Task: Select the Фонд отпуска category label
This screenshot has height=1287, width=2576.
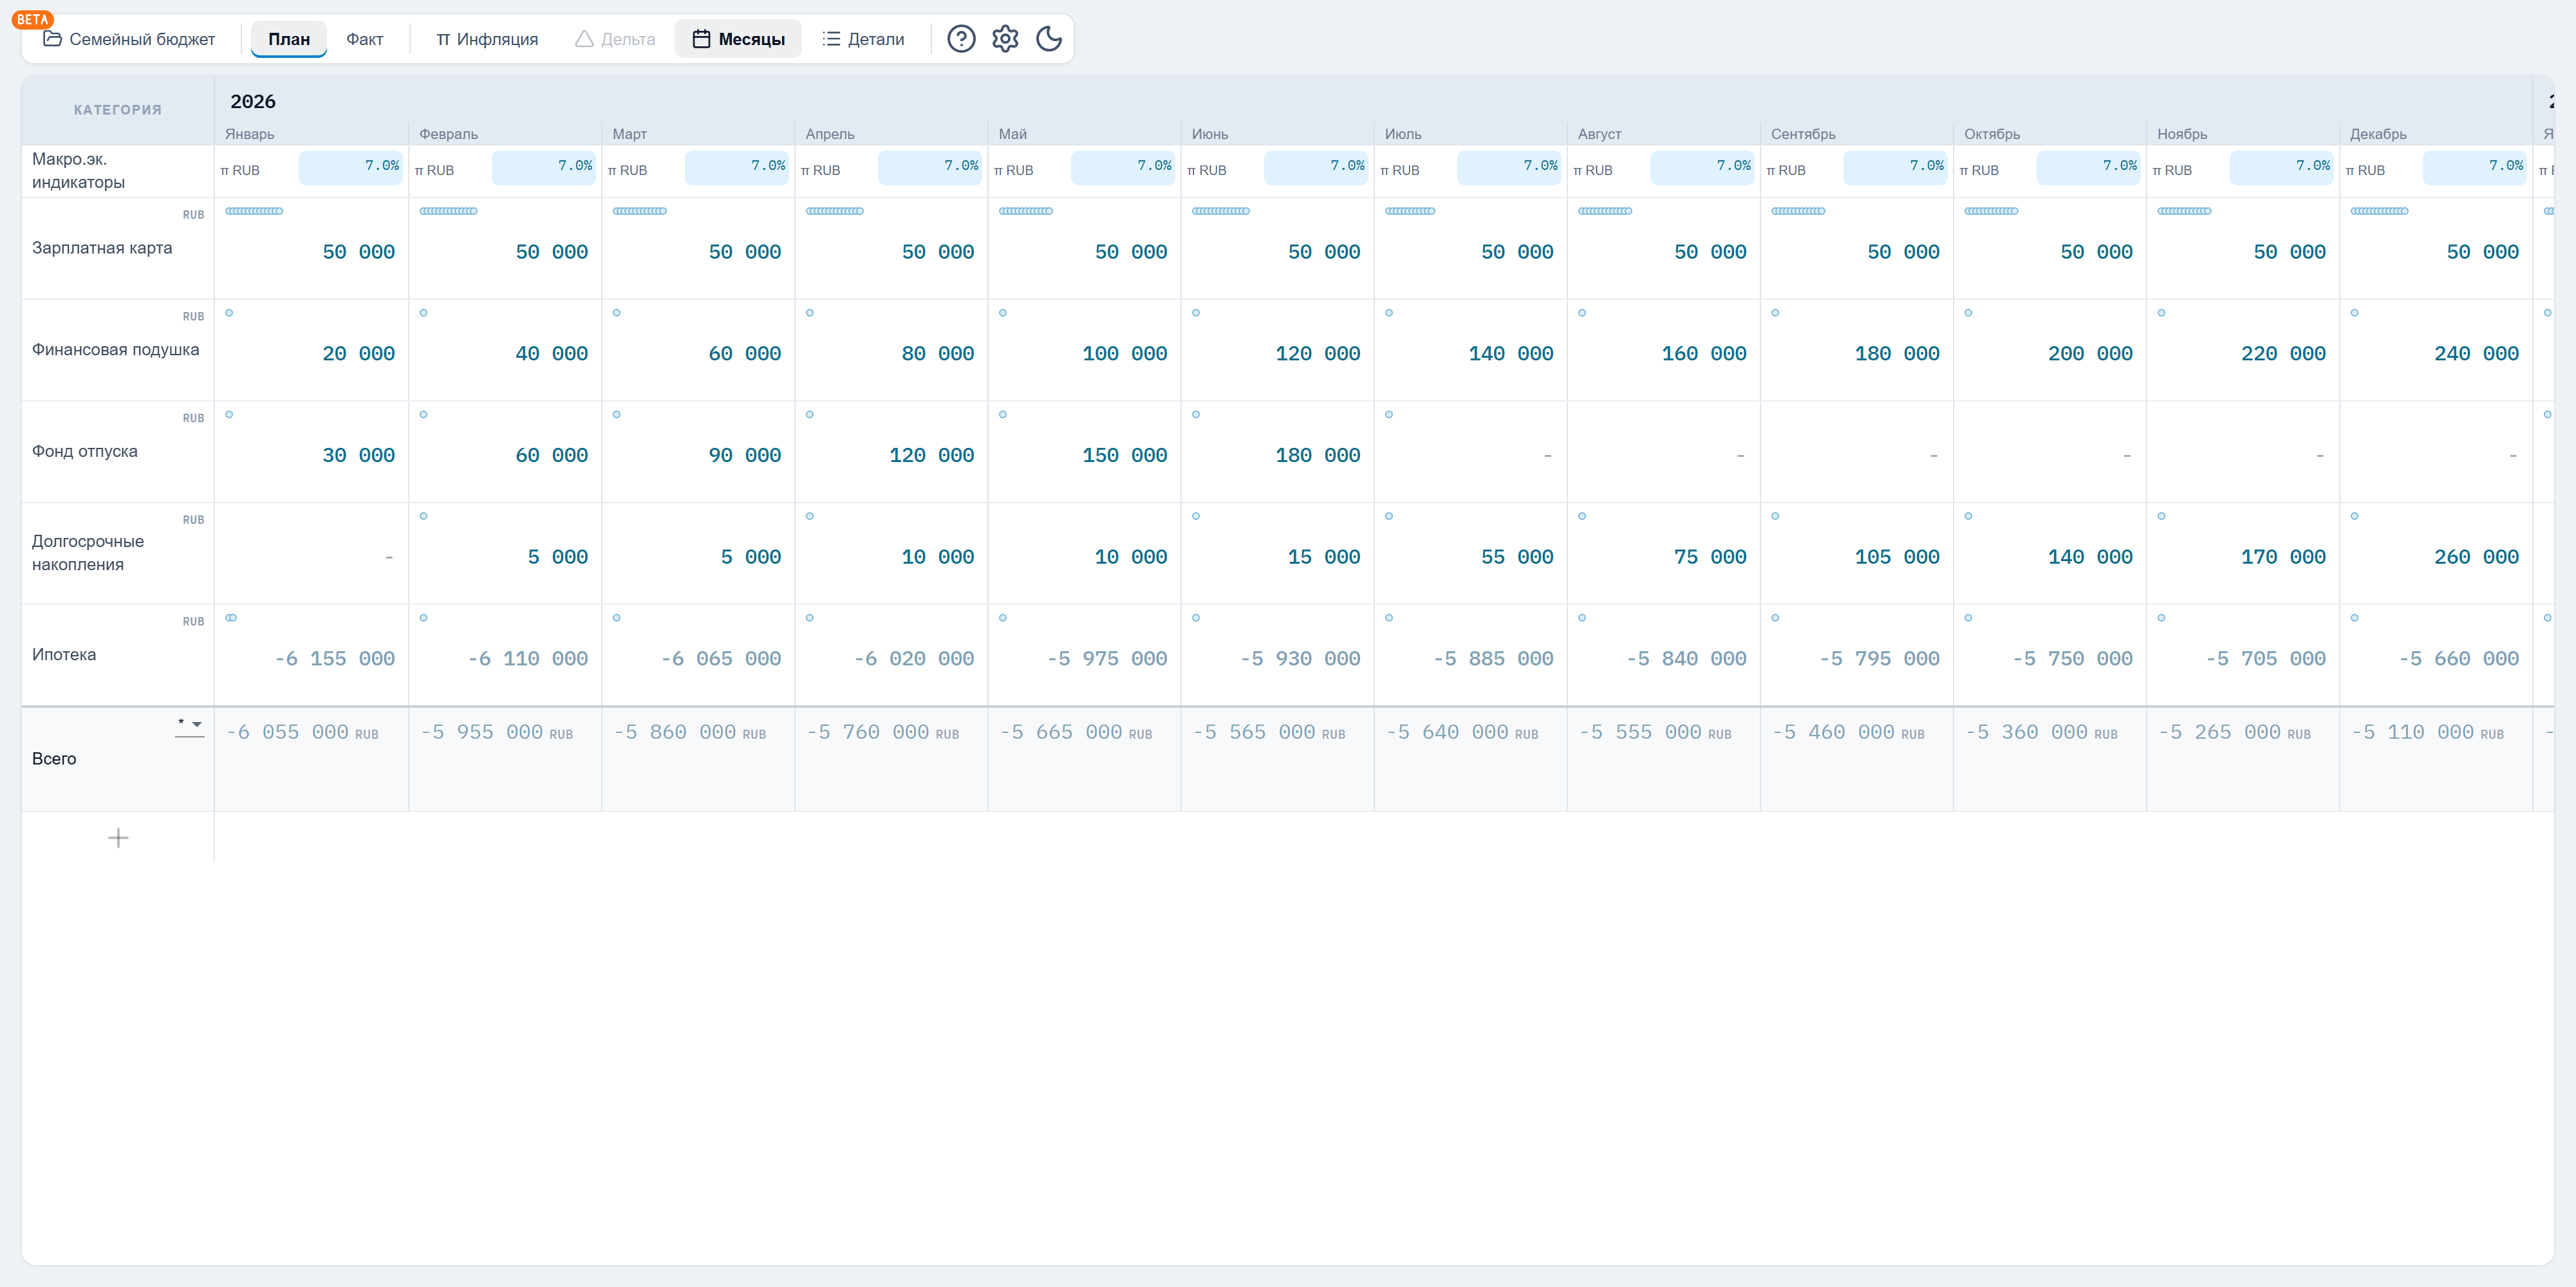Action: (85, 451)
